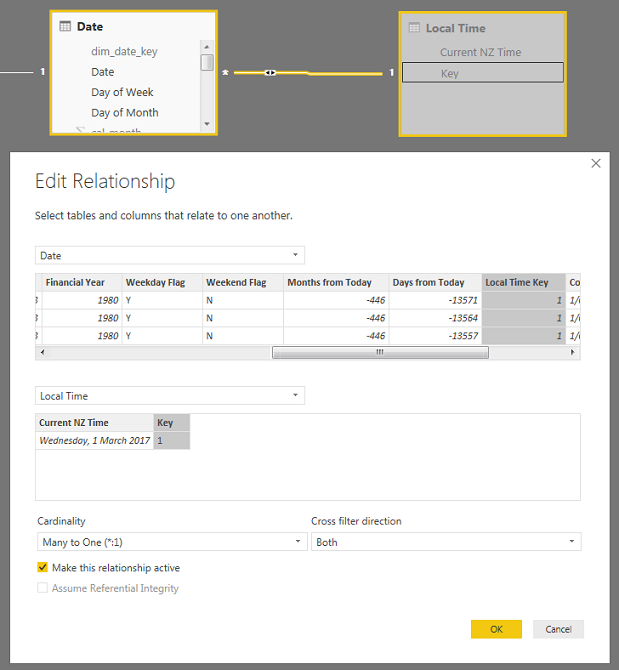The image size is (619, 670).
Task: Select the Days from Today column header
Action: point(436,282)
